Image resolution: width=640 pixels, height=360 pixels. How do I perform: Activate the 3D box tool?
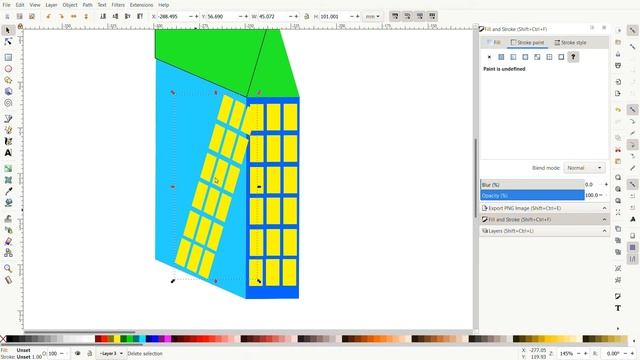(8, 91)
